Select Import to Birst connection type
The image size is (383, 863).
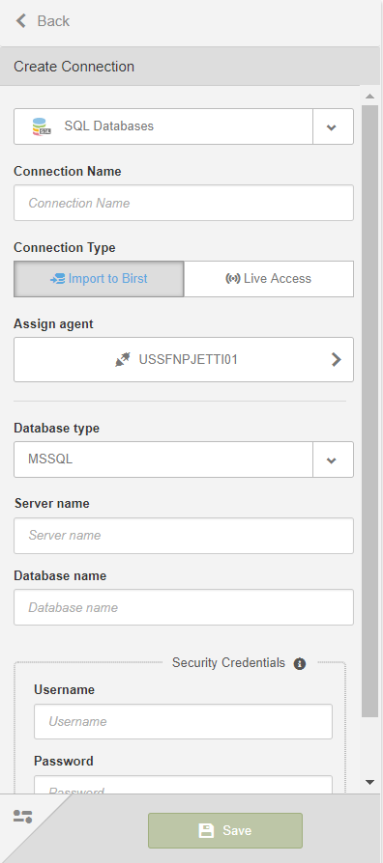99,279
